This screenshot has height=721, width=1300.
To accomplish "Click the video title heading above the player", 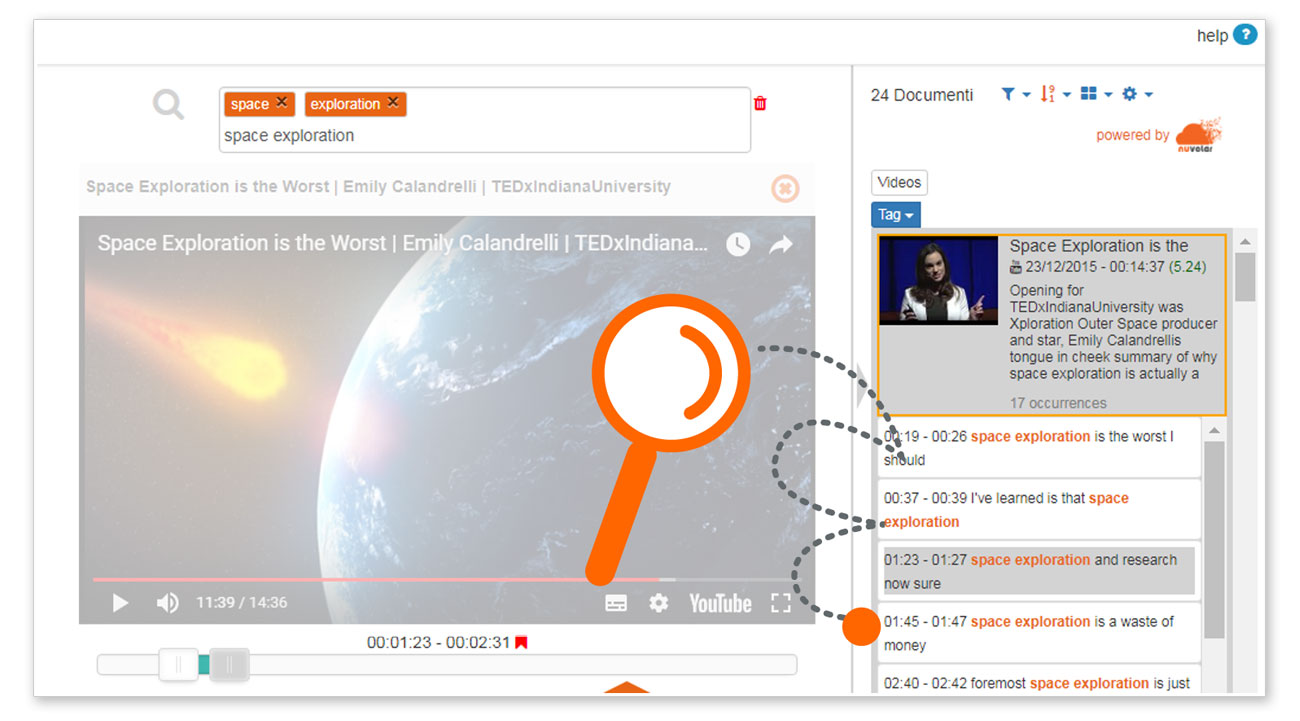I will point(378,187).
